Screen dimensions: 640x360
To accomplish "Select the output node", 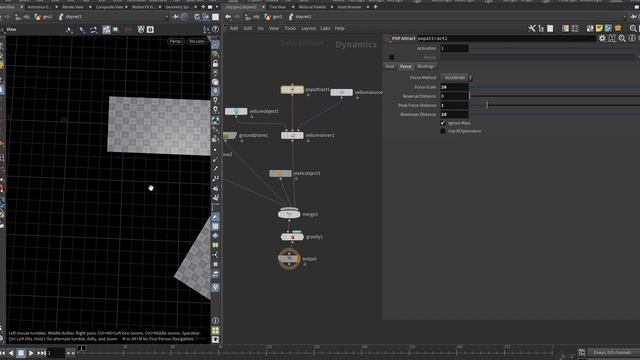I will pos(289,259).
